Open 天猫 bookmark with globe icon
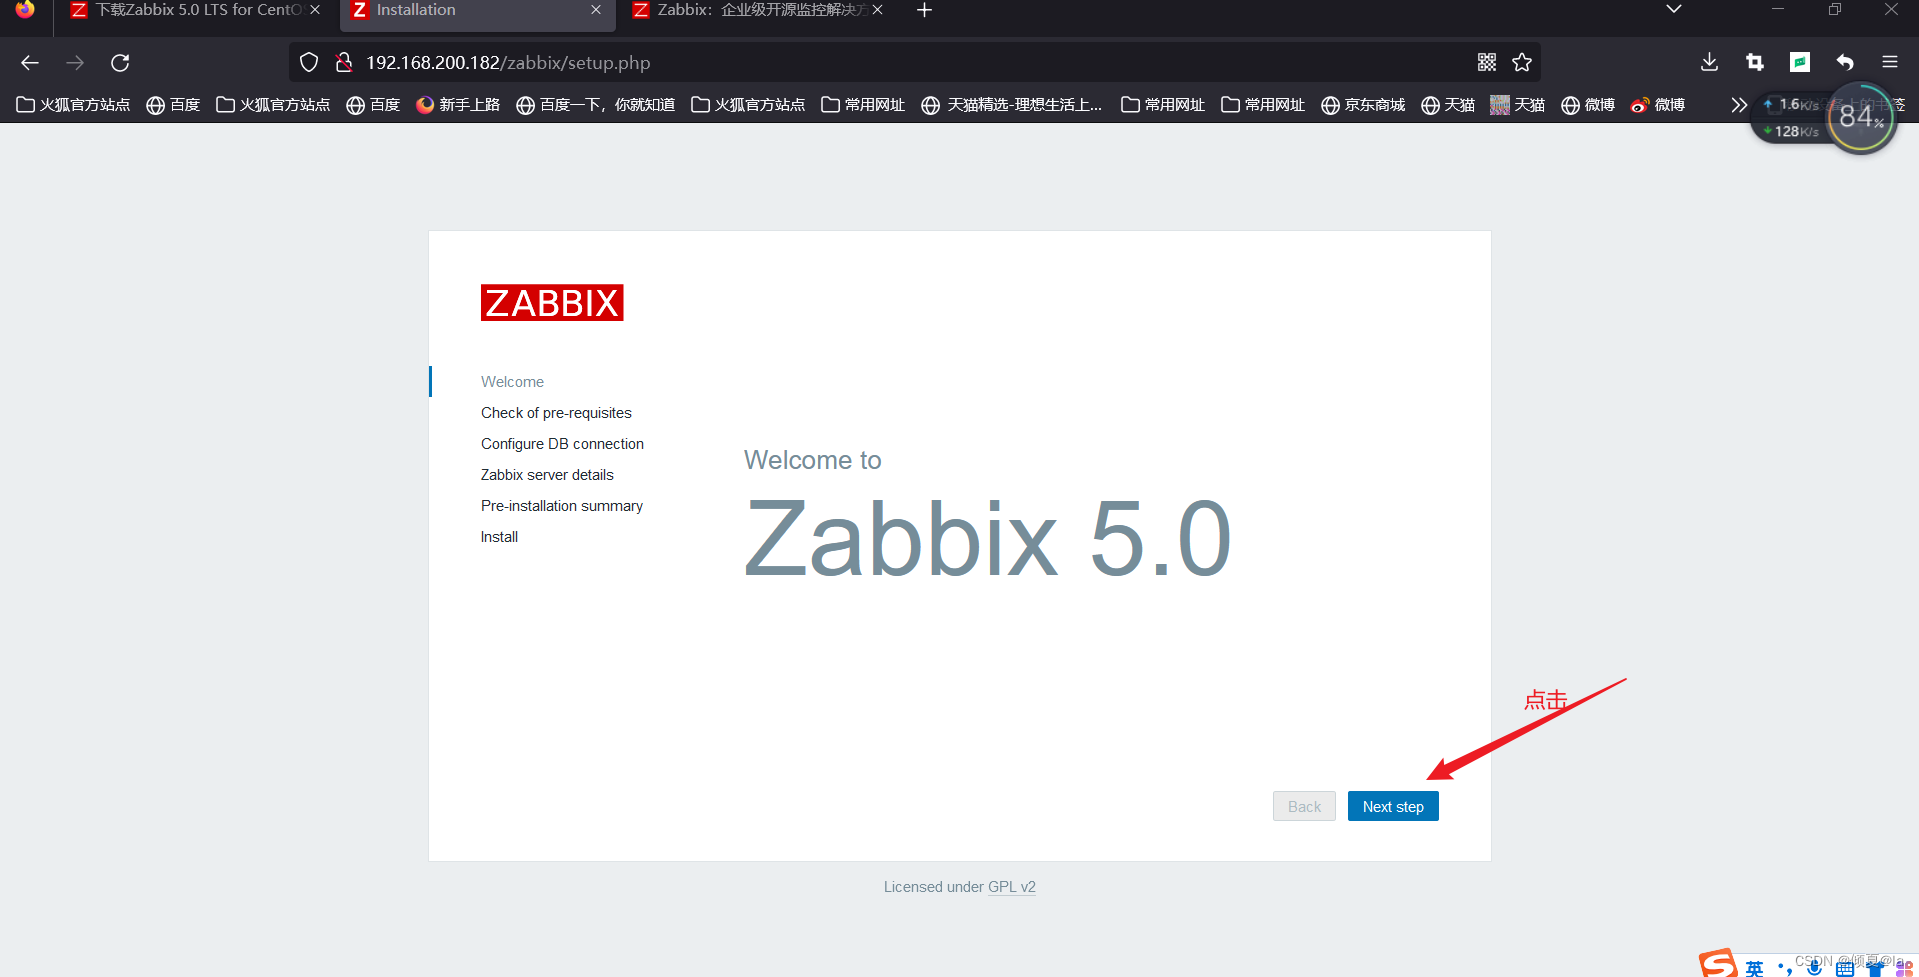 coord(1448,105)
